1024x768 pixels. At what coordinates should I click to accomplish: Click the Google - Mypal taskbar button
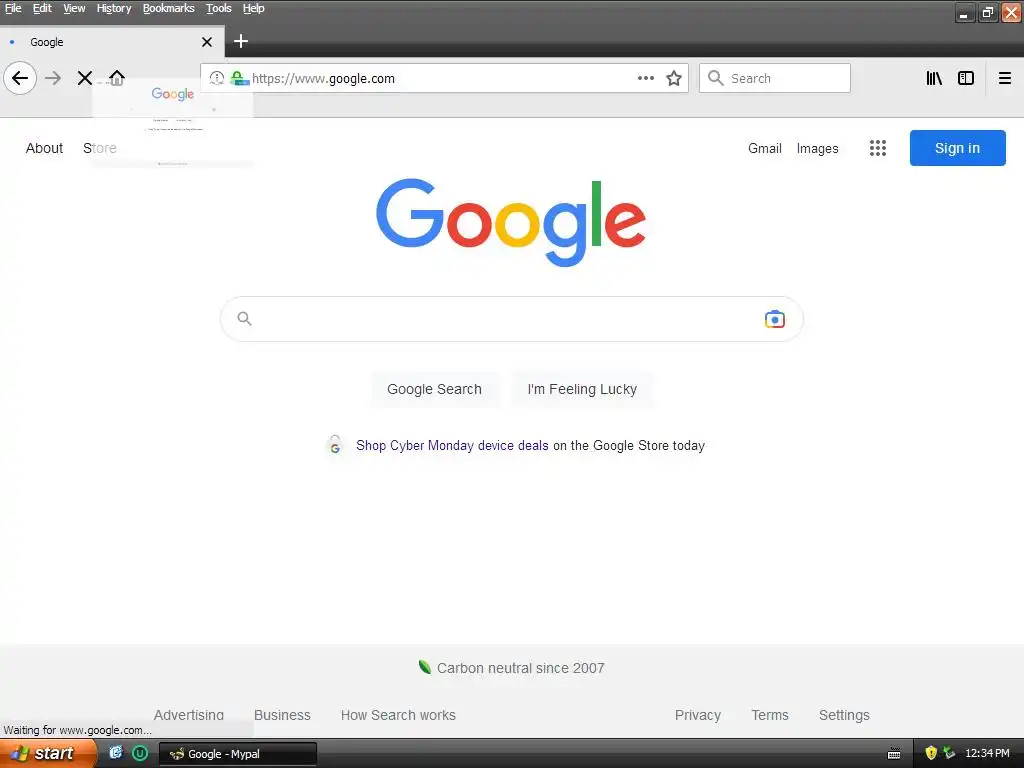click(x=238, y=754)
